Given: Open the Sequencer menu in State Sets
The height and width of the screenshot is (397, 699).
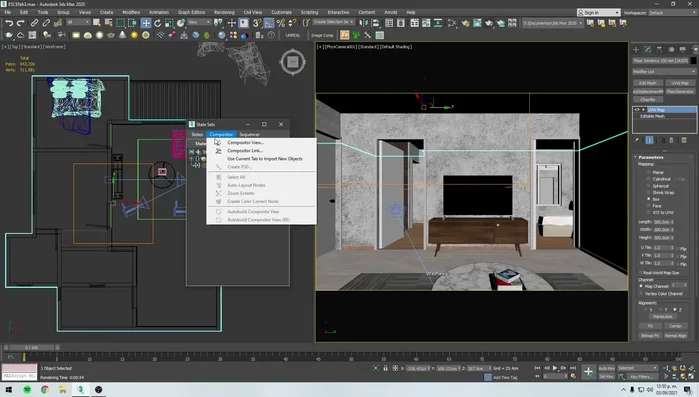Looking at the screenshot, I should (x=249, y=134).
